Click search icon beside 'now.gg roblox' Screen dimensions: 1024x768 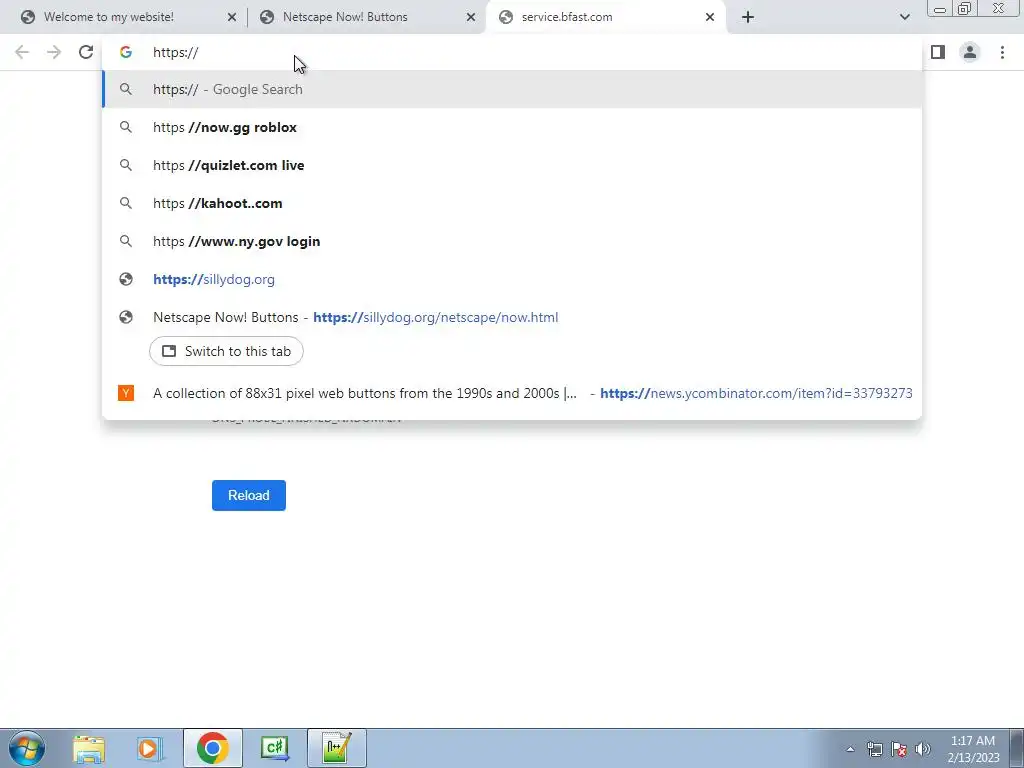click(x=126, y=127)
